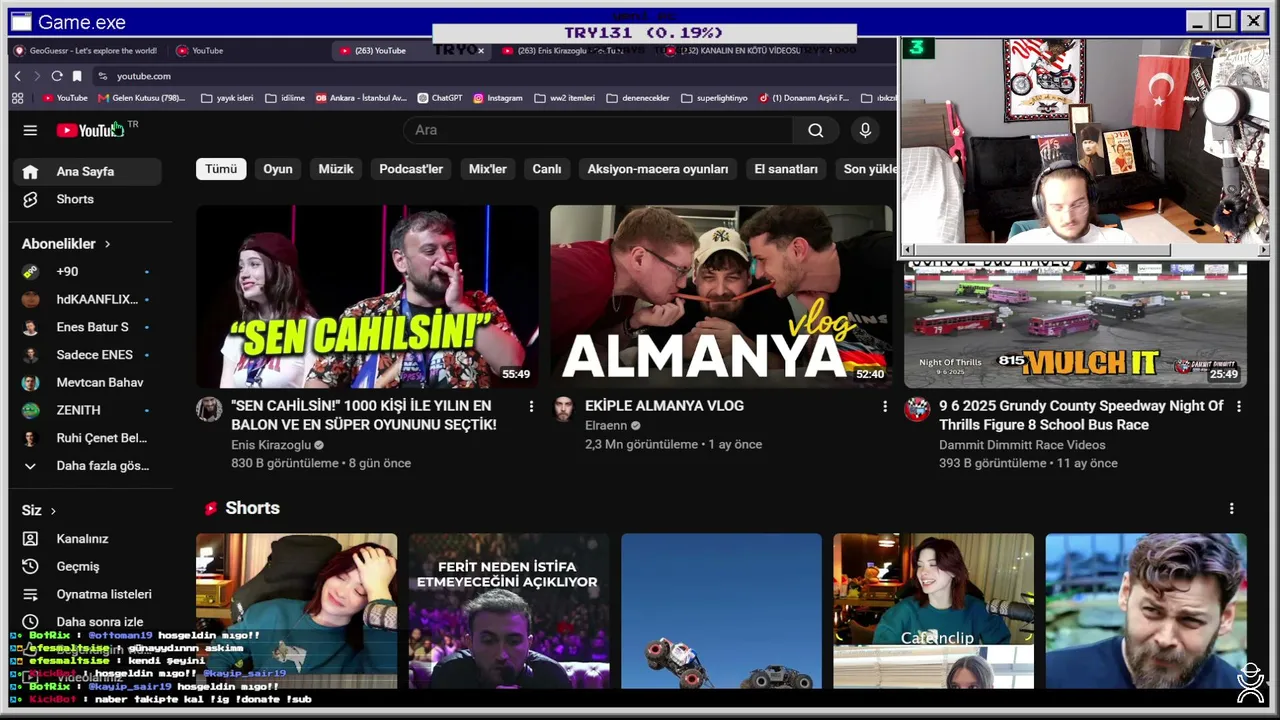The image size is (1280, 720).
Task: Open the ChatGPT bookmark
Action: point(440,98)
